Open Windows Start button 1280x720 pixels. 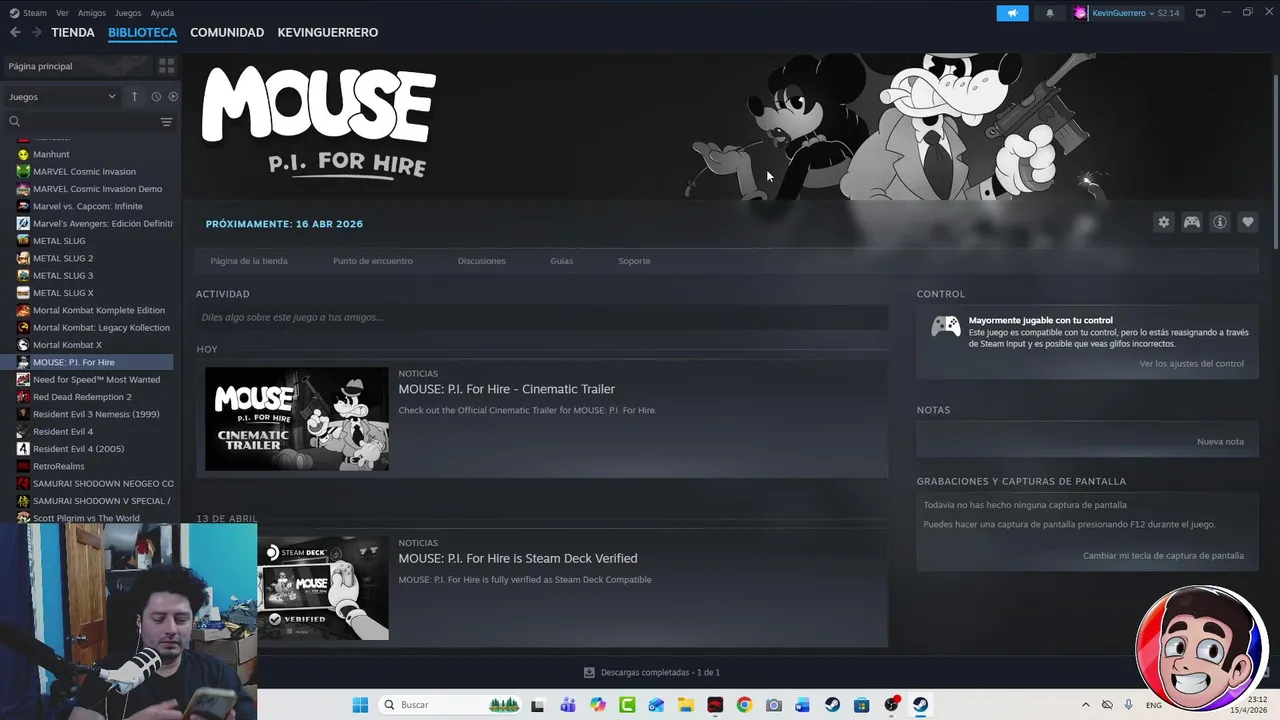pos(360,705)
